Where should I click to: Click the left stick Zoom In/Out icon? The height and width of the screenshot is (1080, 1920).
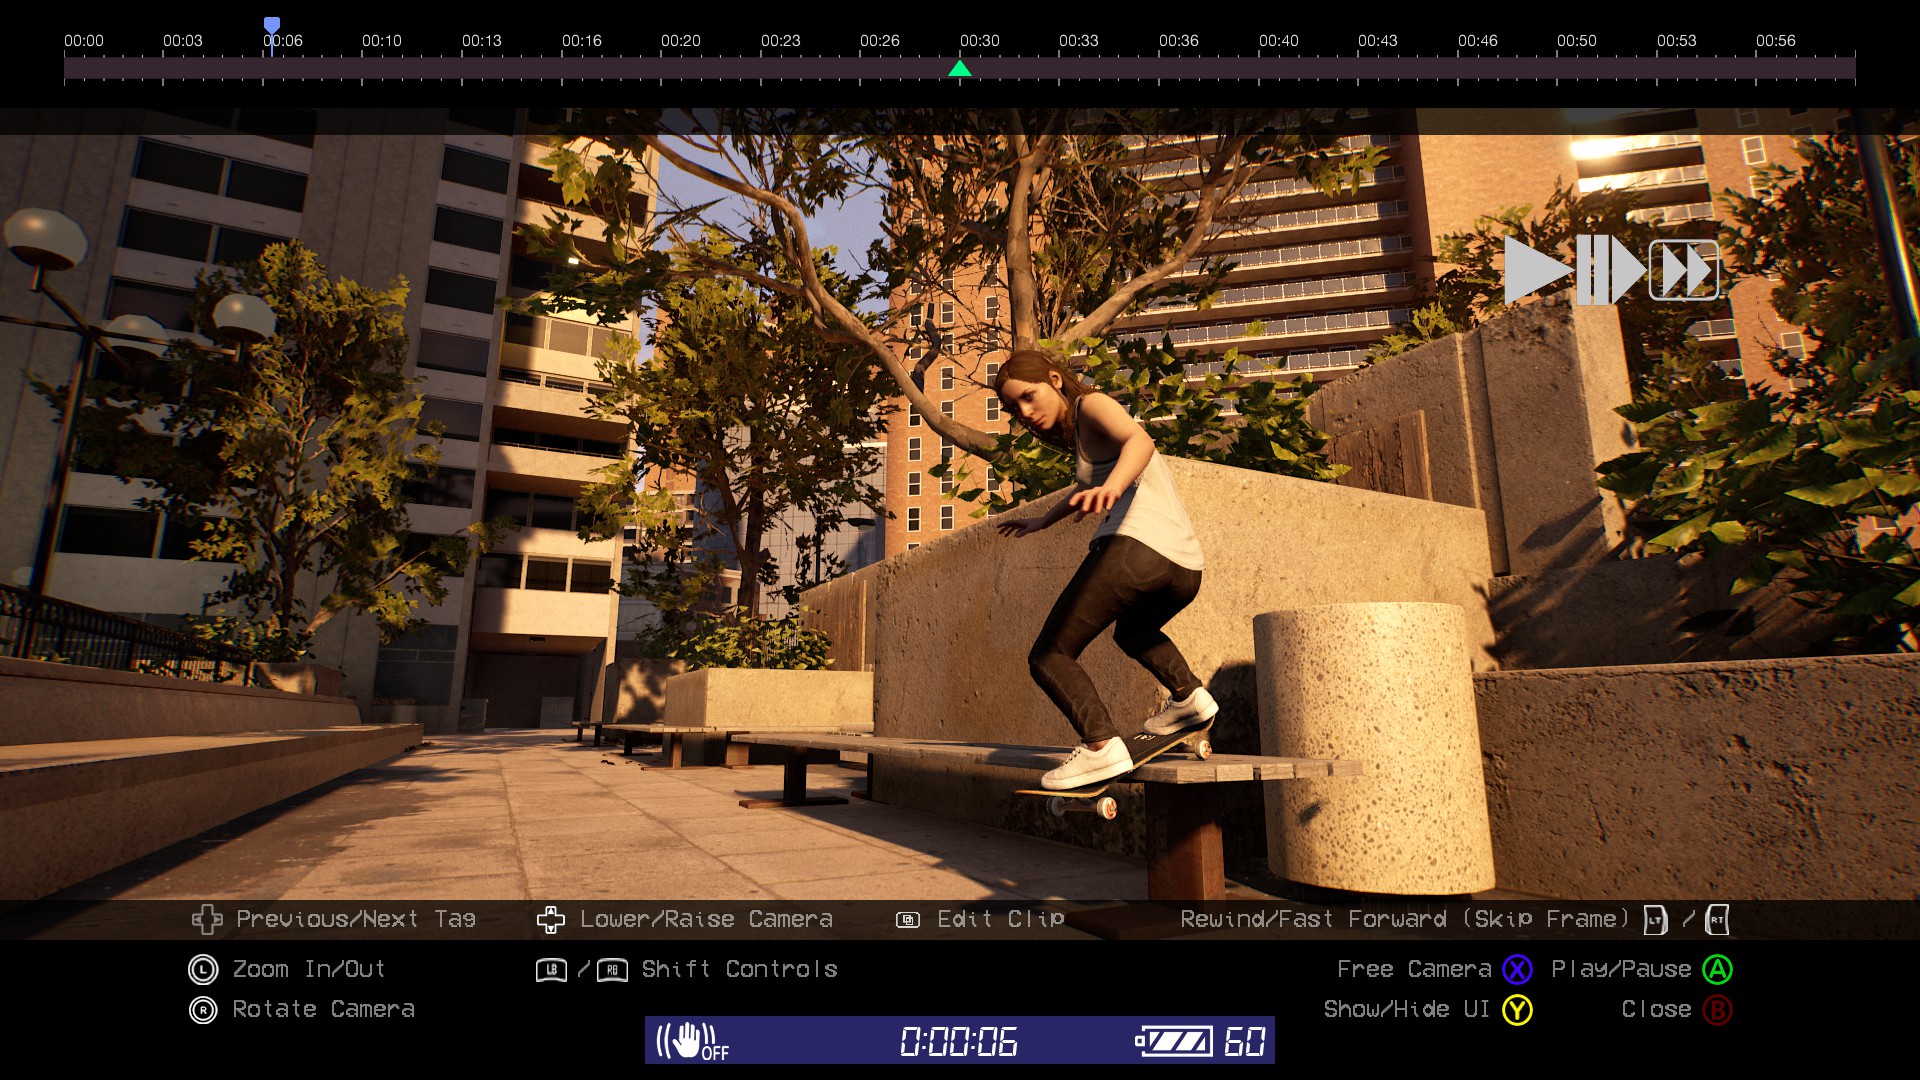203,969
